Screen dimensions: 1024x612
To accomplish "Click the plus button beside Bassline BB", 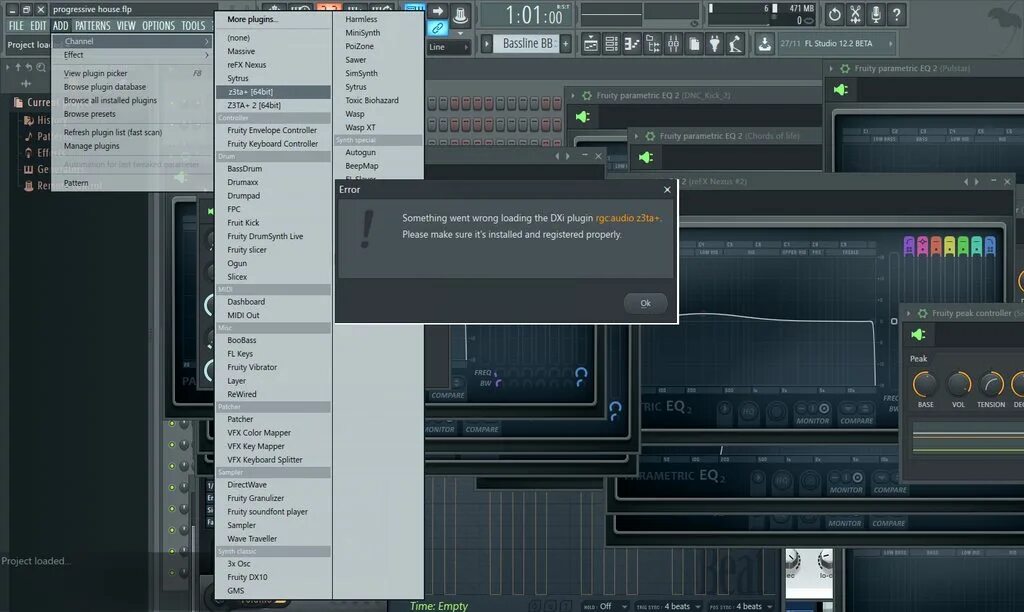I will coord(566,44).
